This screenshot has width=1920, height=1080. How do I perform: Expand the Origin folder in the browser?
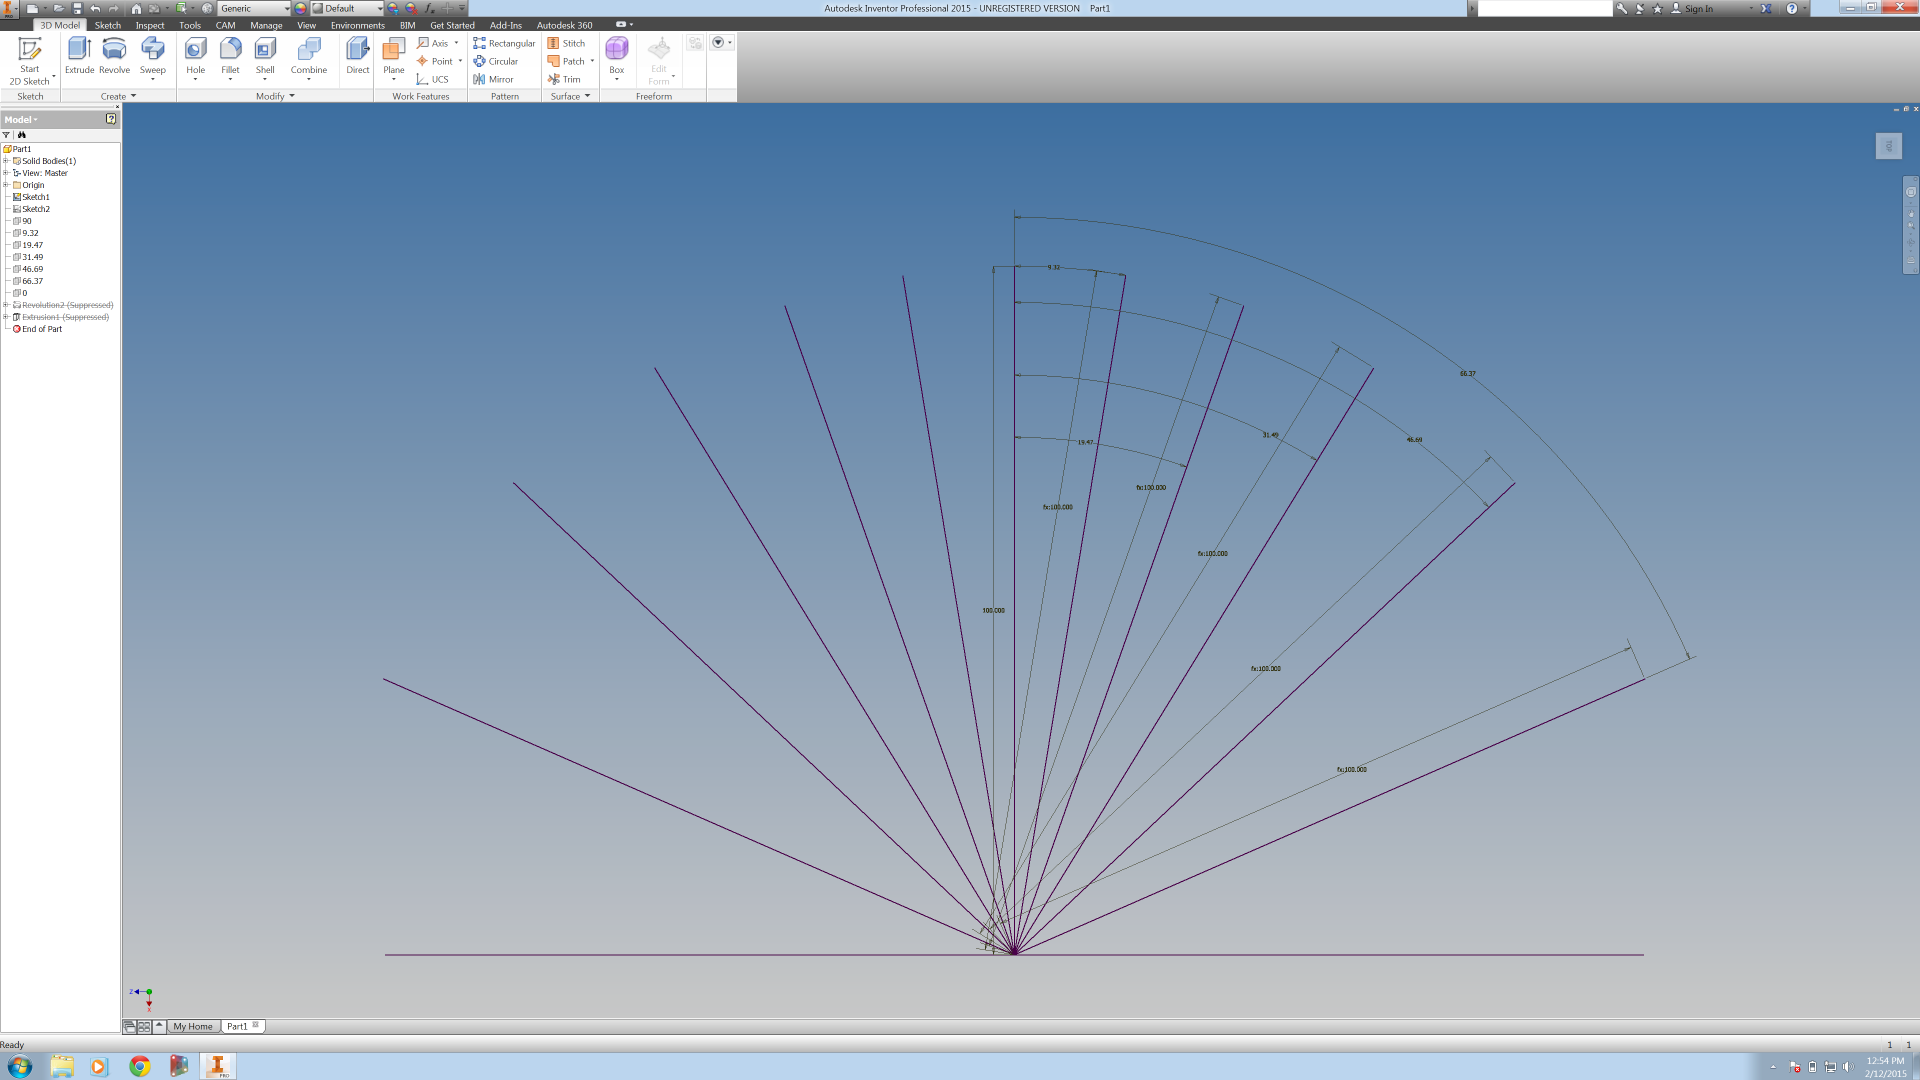pos(7,184)
